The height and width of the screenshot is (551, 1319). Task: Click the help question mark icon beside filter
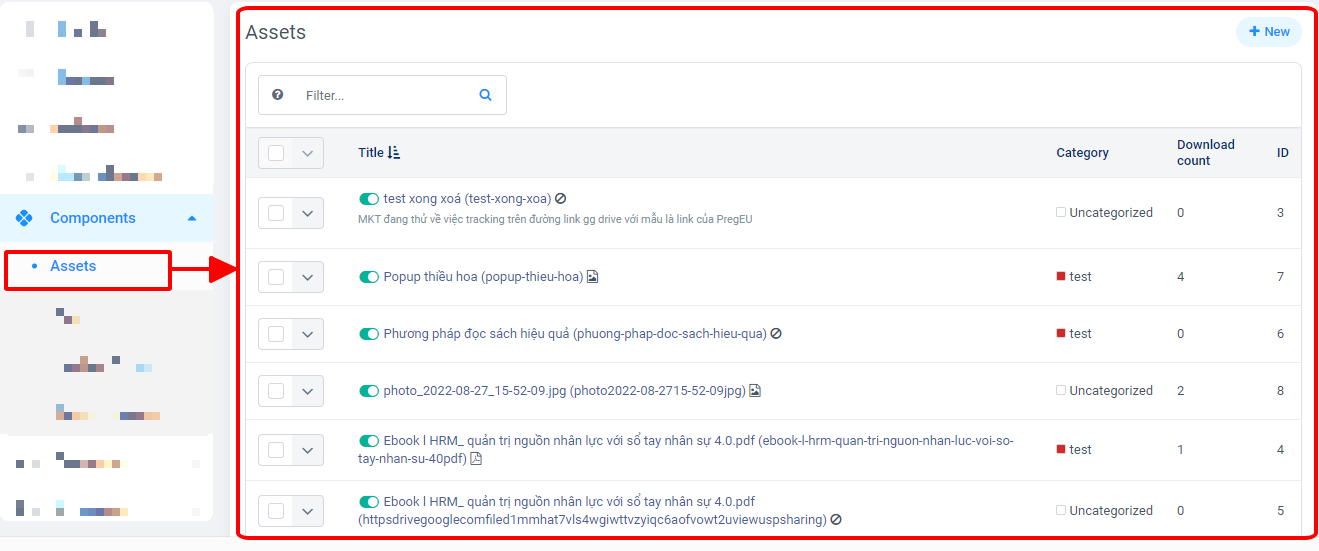point(278,95)
